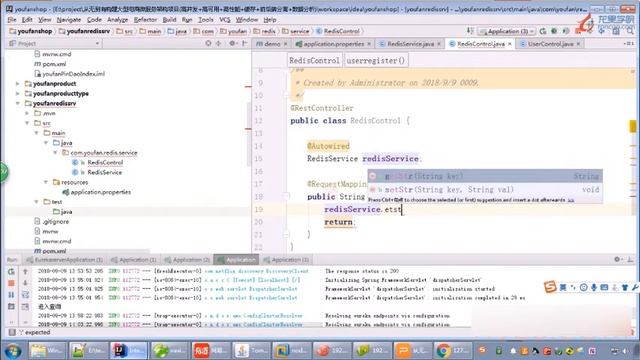
Task: Open the Refactor menu
Action: point(145,20)
